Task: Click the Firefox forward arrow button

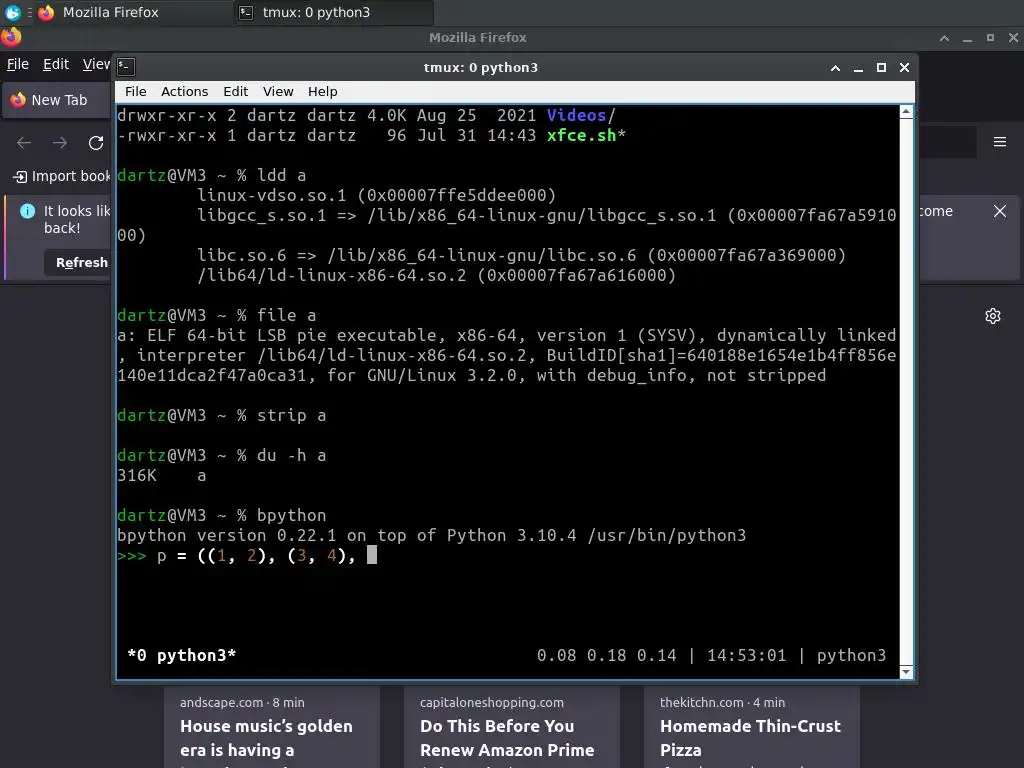Action: pyautogui.click(x=60, y=142)
